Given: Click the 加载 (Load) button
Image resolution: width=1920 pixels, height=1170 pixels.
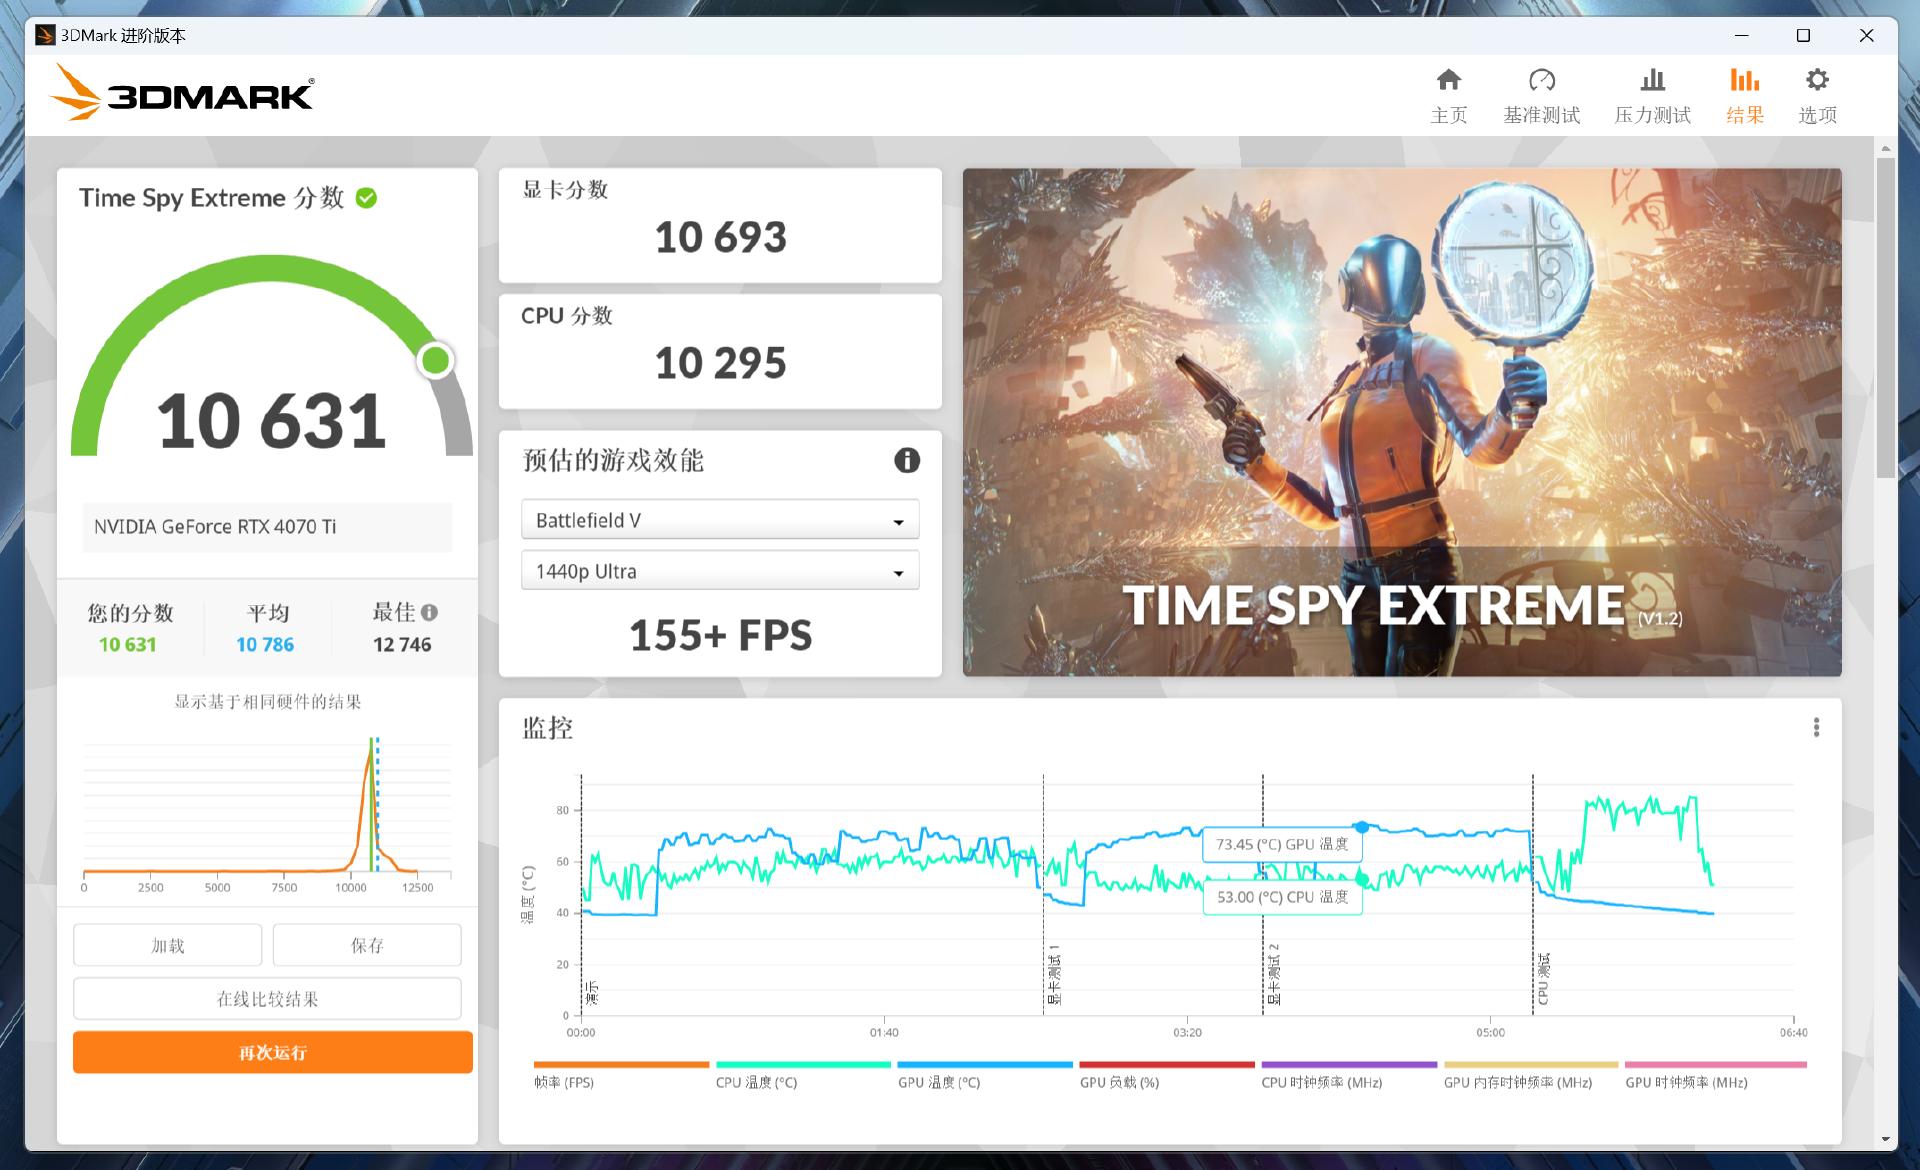Looking at the screenshot, I should pos(167,945).
